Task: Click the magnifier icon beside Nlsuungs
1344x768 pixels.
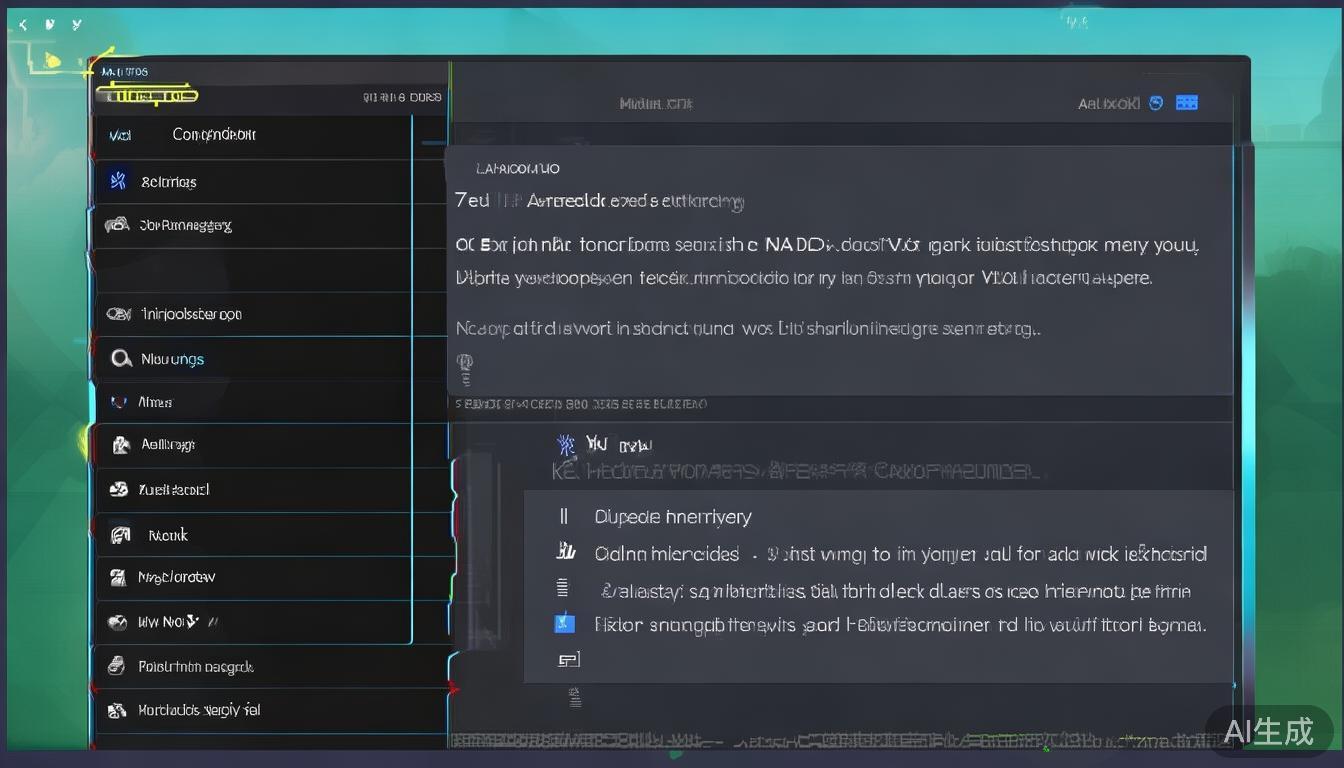Action: [x=121, y=358]
